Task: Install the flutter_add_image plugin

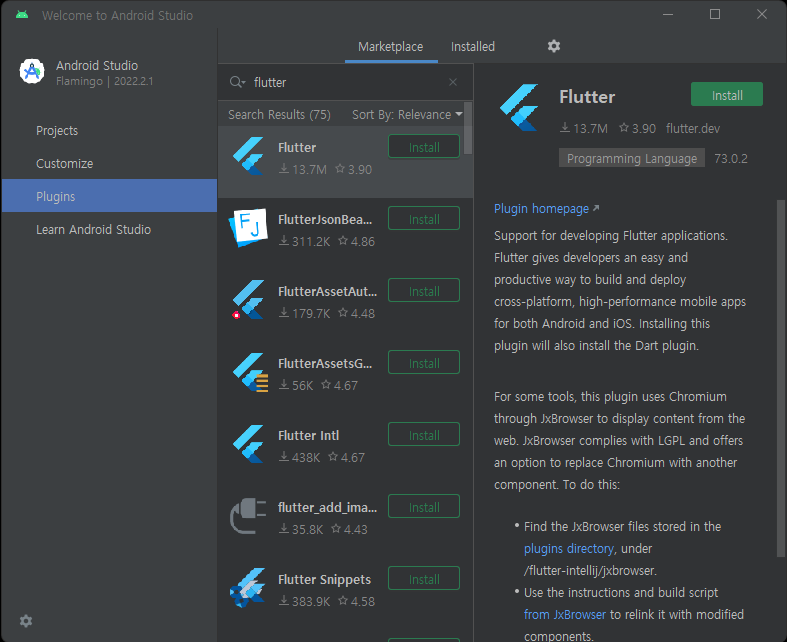Action: pyautogui.click(x=424, y=506)
